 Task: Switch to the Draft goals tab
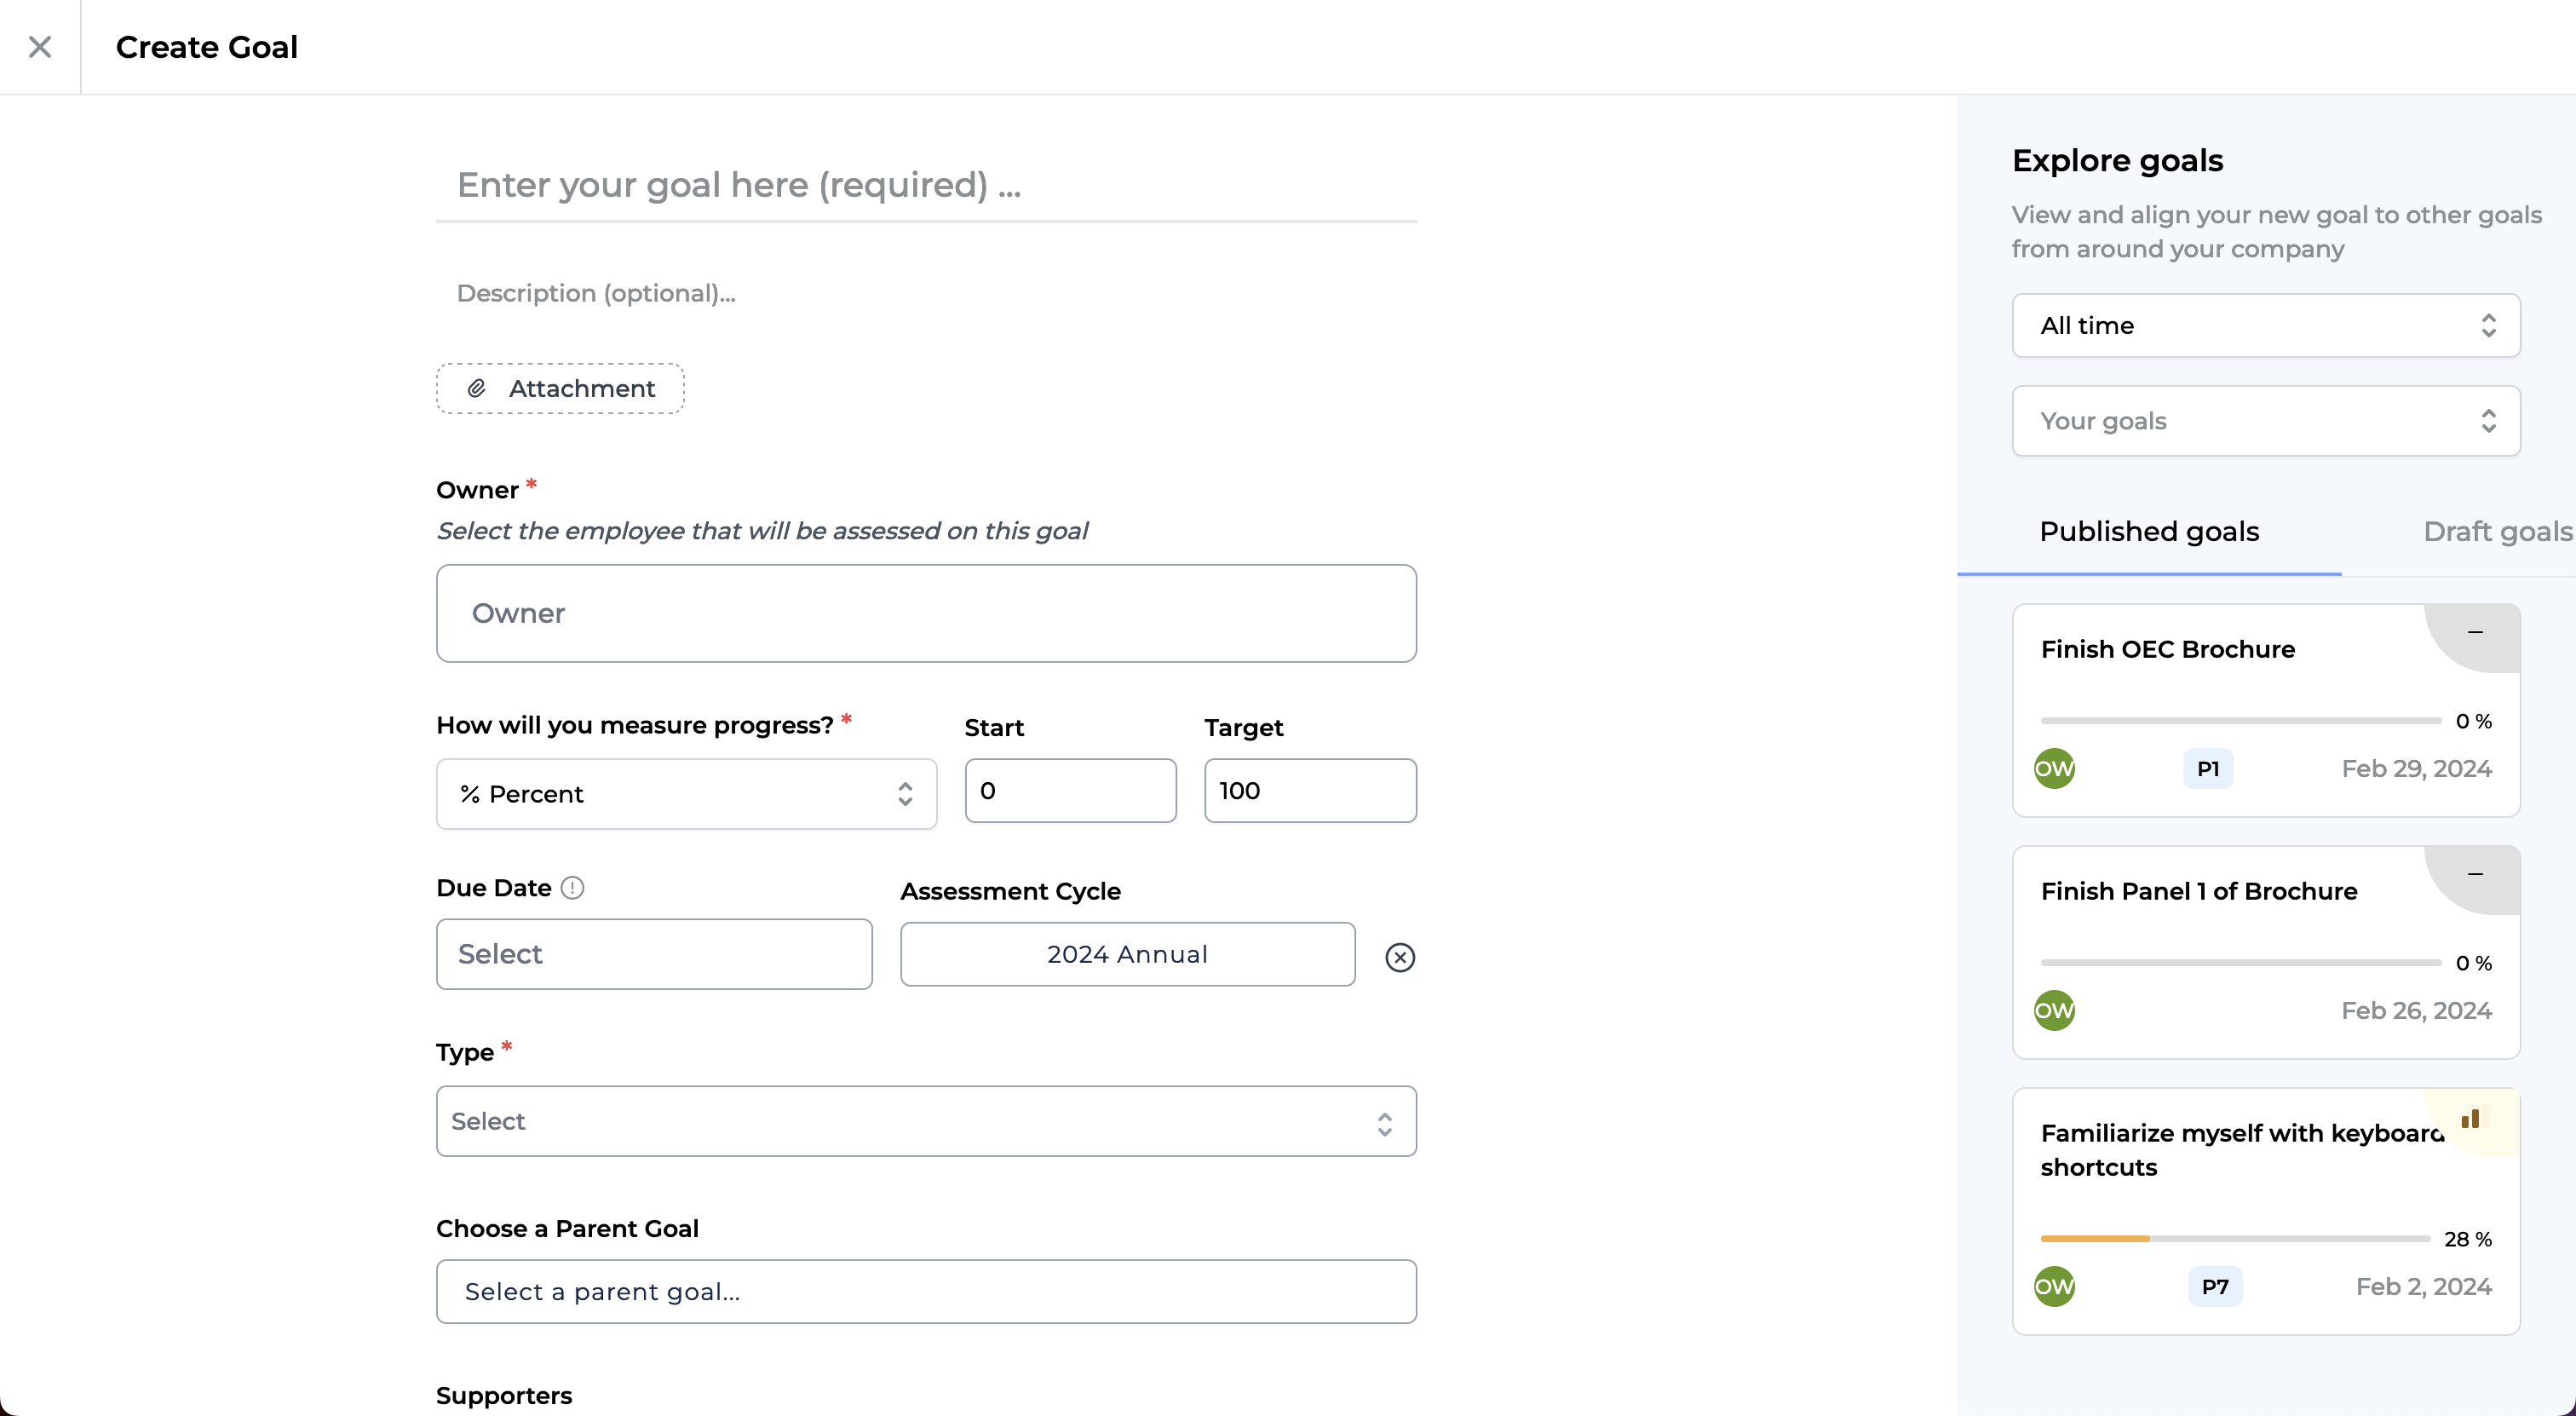click(2496, 532)
